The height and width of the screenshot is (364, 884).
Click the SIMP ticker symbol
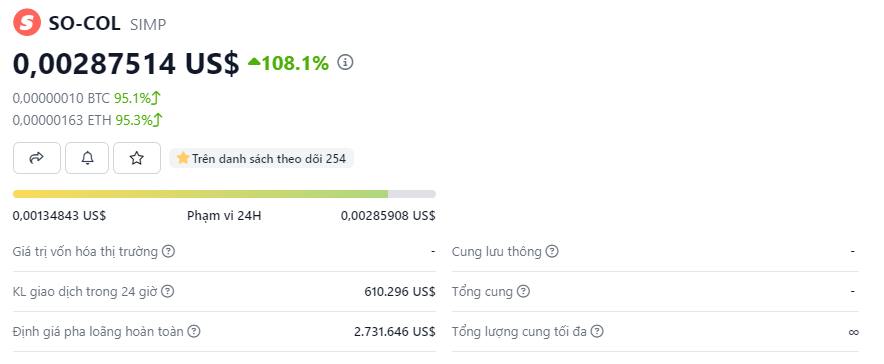pos(148,24)
